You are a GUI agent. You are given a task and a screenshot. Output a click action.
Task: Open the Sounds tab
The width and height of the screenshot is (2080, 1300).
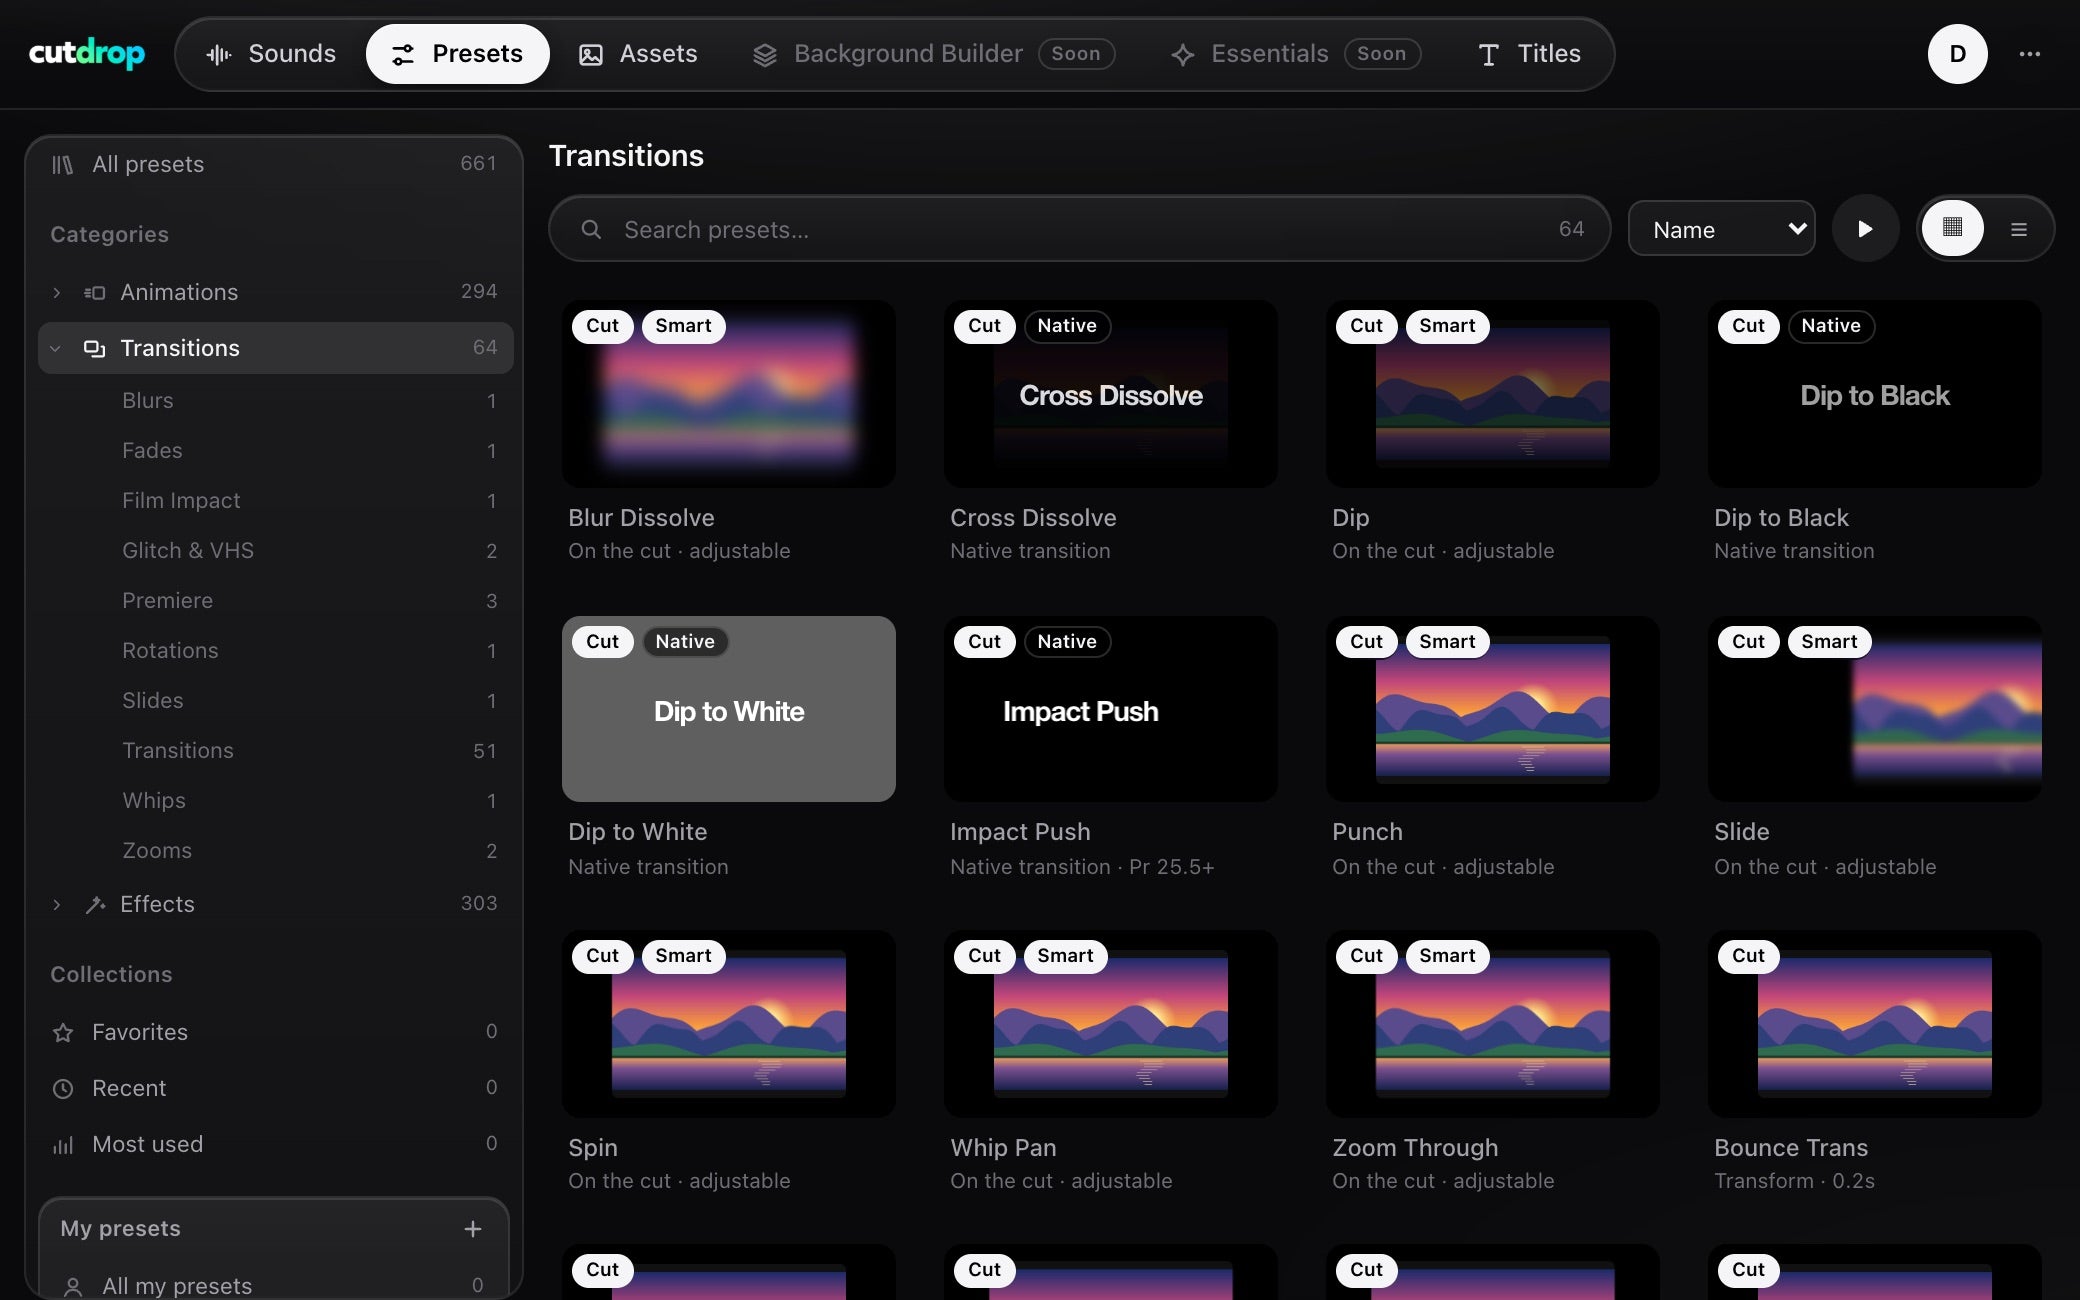[270, 54]
